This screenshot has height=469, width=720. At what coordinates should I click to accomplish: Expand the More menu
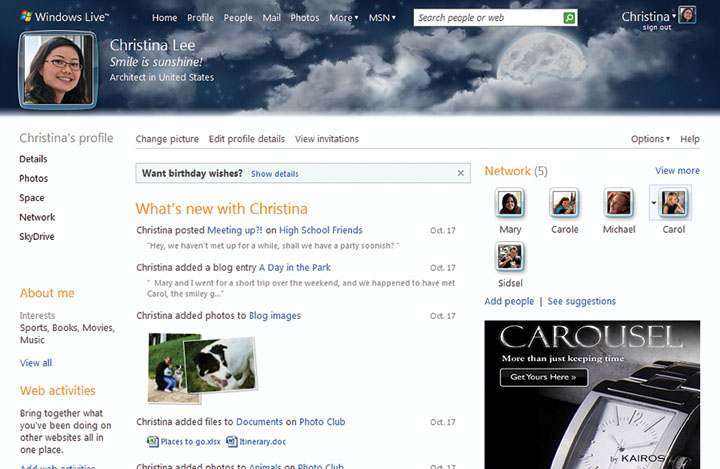pyautogui.click(x=343, y=18)
